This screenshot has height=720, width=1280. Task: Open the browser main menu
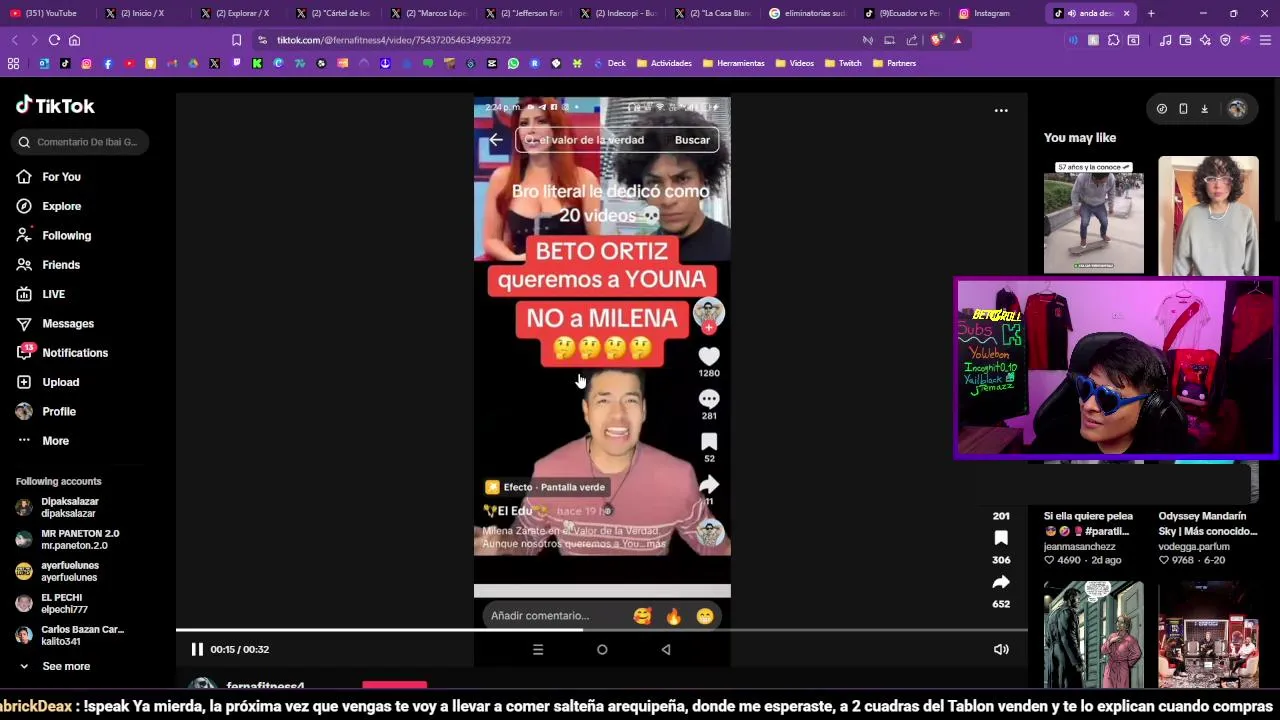(1265, 40)
